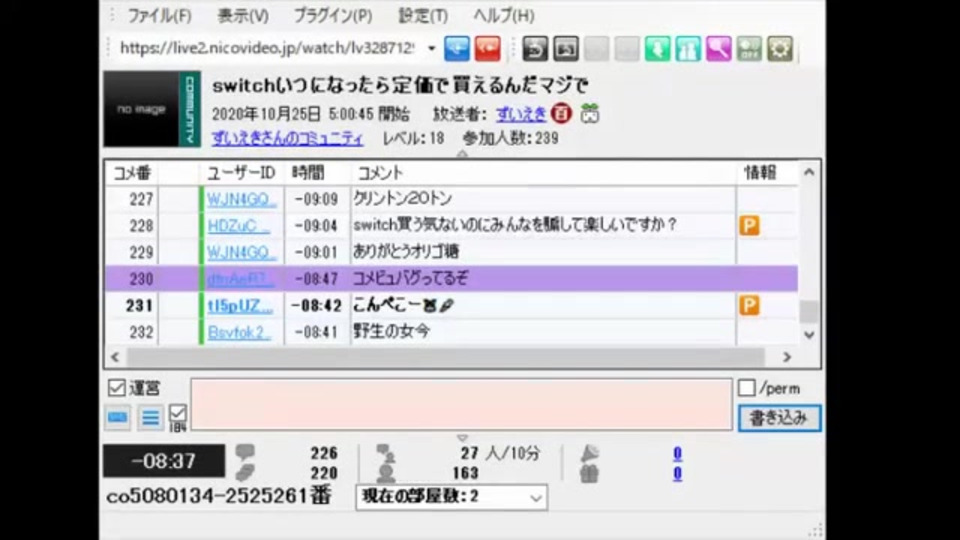Collapse the comment input area with the lower triangle
960x540 pixels.
click(462, 438)
